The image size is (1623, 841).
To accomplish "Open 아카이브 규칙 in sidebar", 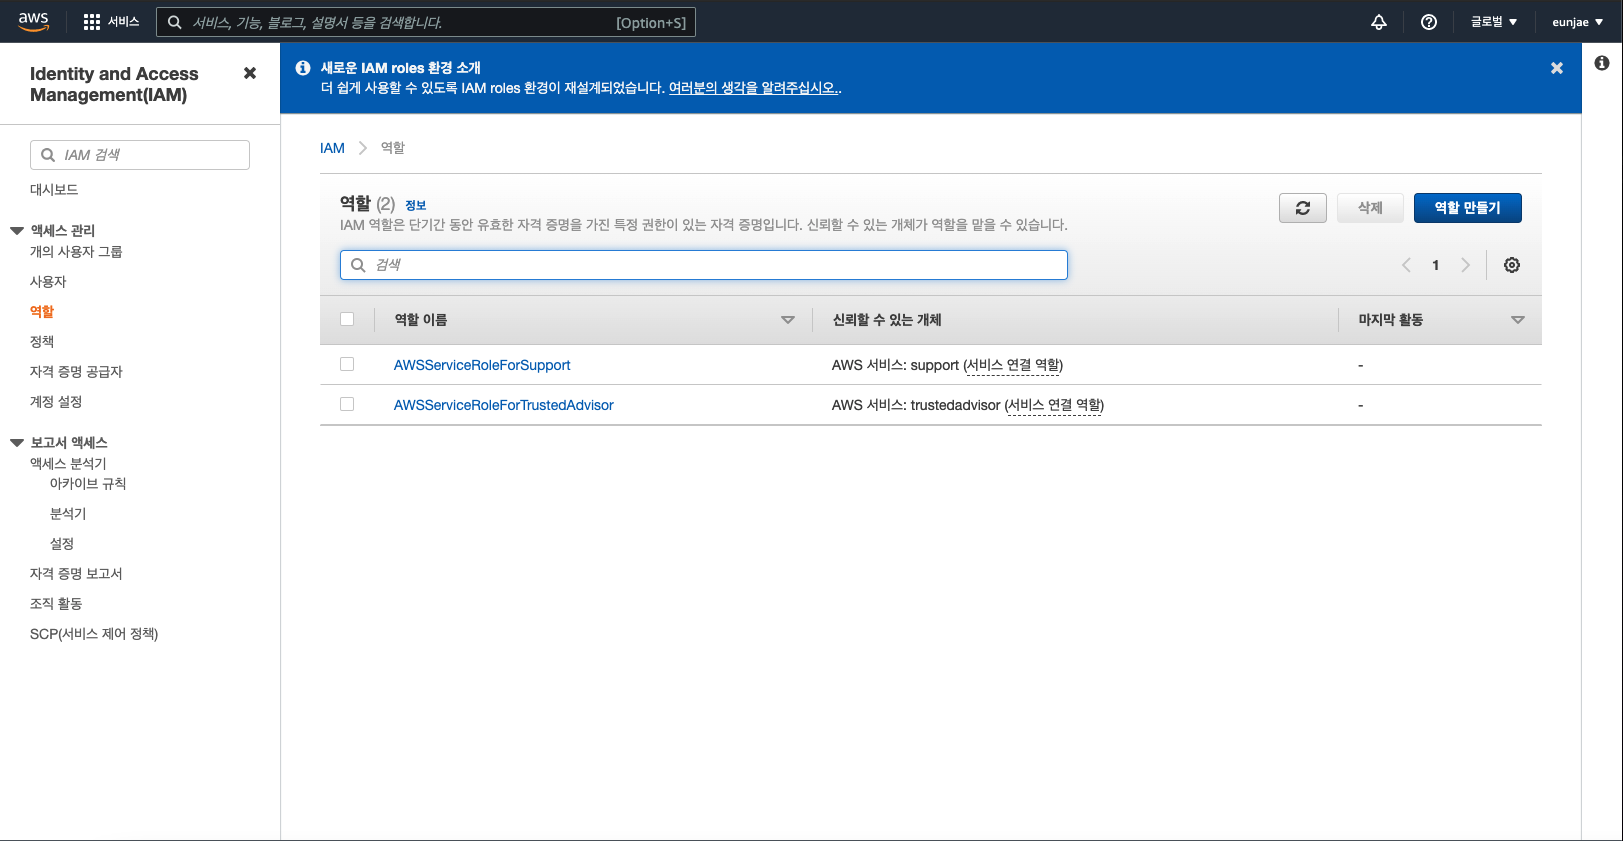I will point(88,484).
